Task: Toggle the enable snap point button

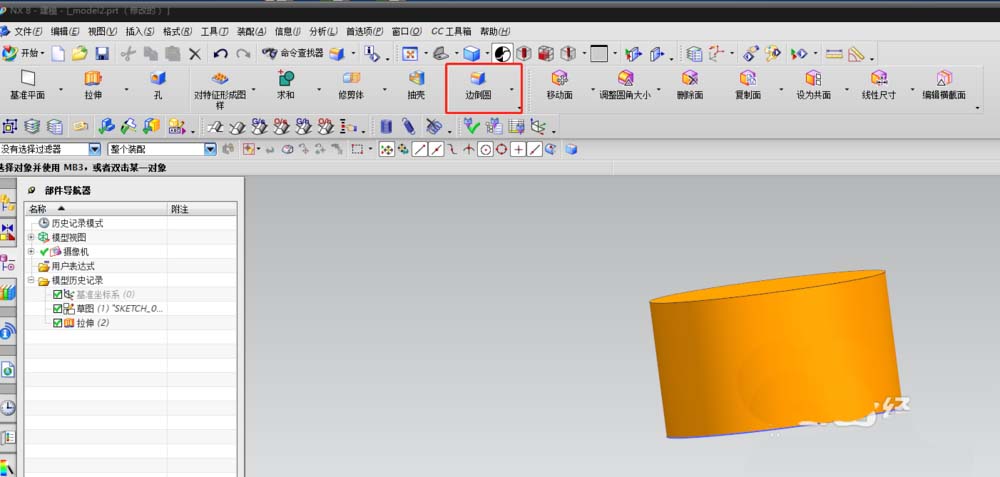Action: point(386,149)
